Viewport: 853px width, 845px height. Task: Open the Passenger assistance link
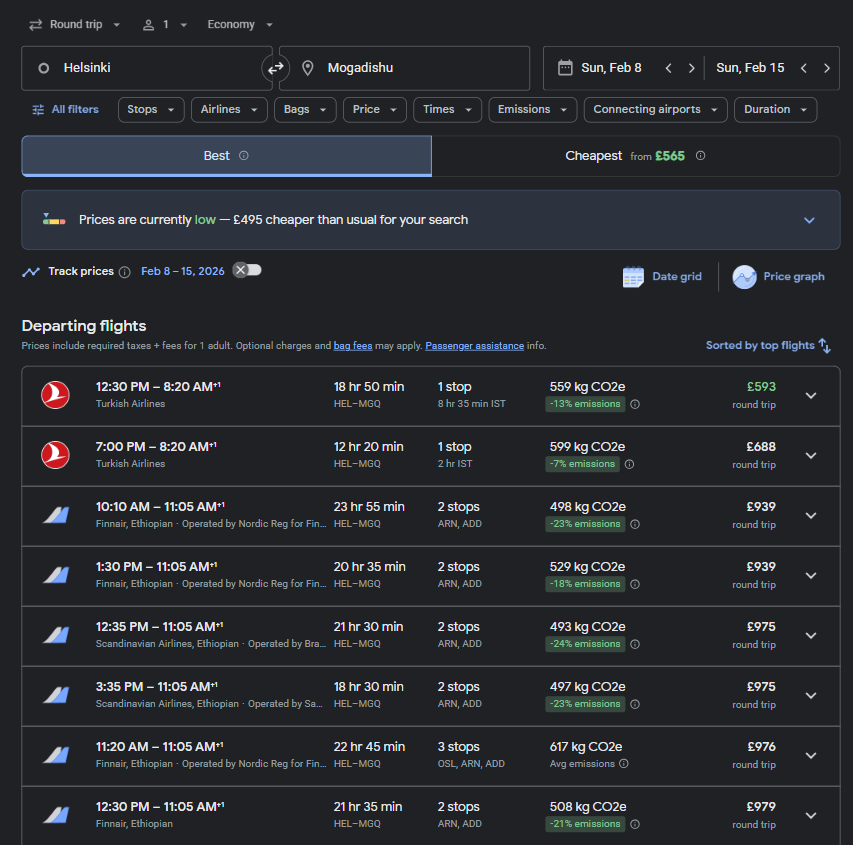[474, 346]
